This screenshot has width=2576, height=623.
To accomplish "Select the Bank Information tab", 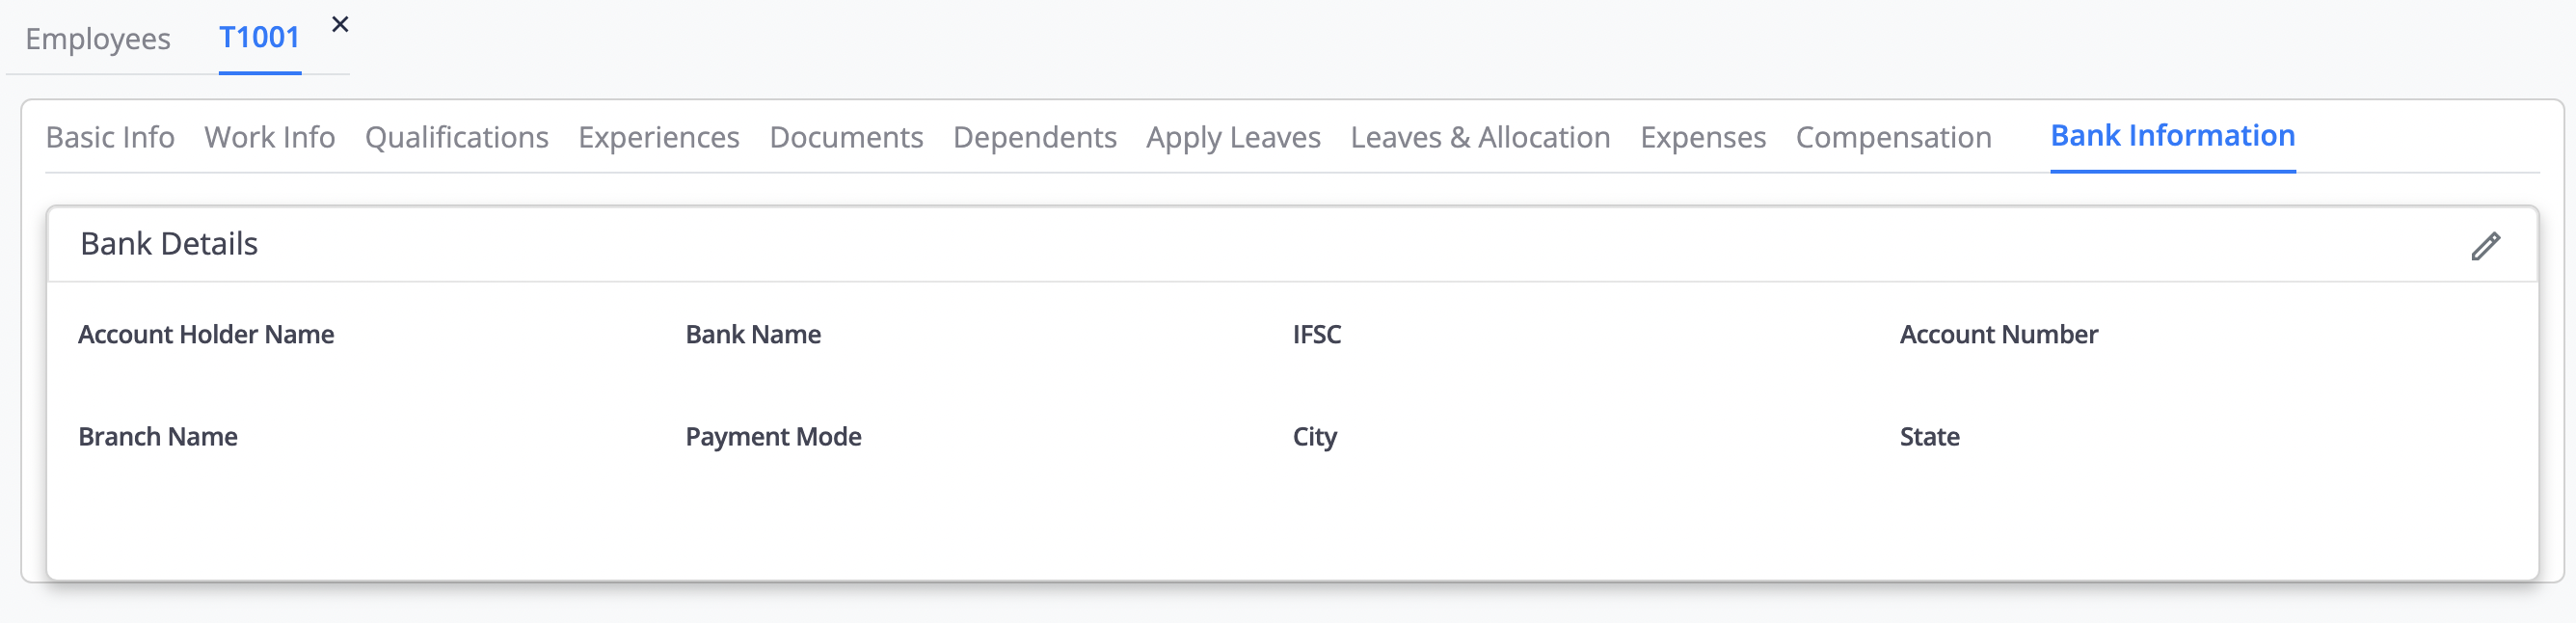I will click(x=2172, y=136).
